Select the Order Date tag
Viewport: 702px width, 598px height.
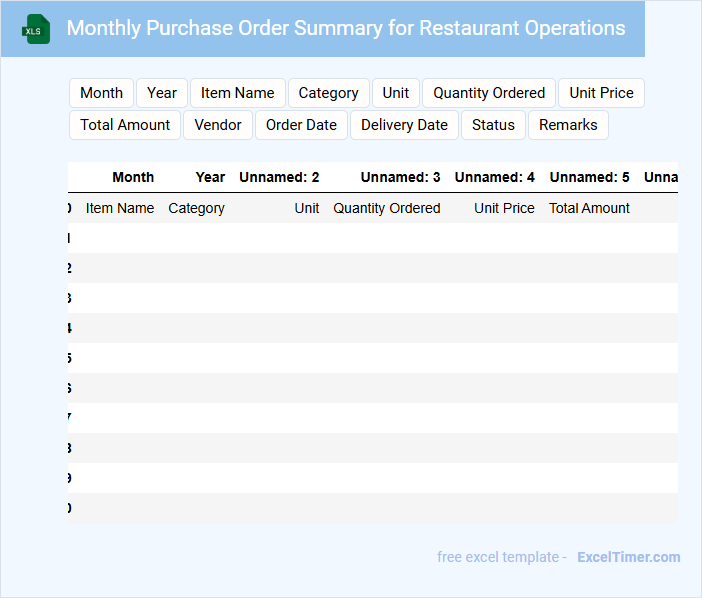coord(301,125)
